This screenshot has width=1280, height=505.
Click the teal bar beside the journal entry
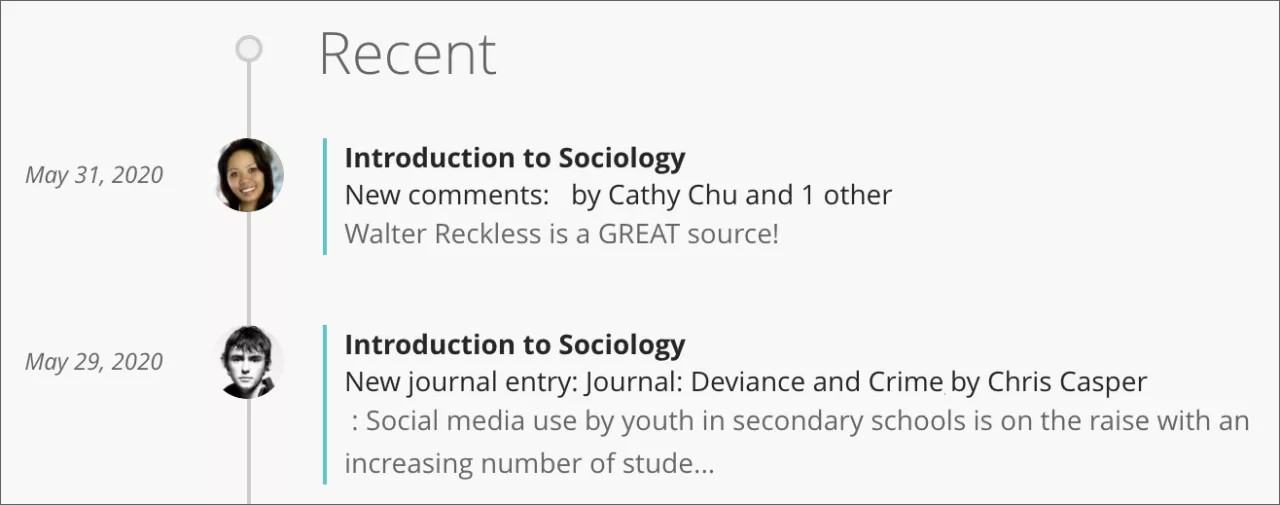pyautogui.click(x=325, y=404)
